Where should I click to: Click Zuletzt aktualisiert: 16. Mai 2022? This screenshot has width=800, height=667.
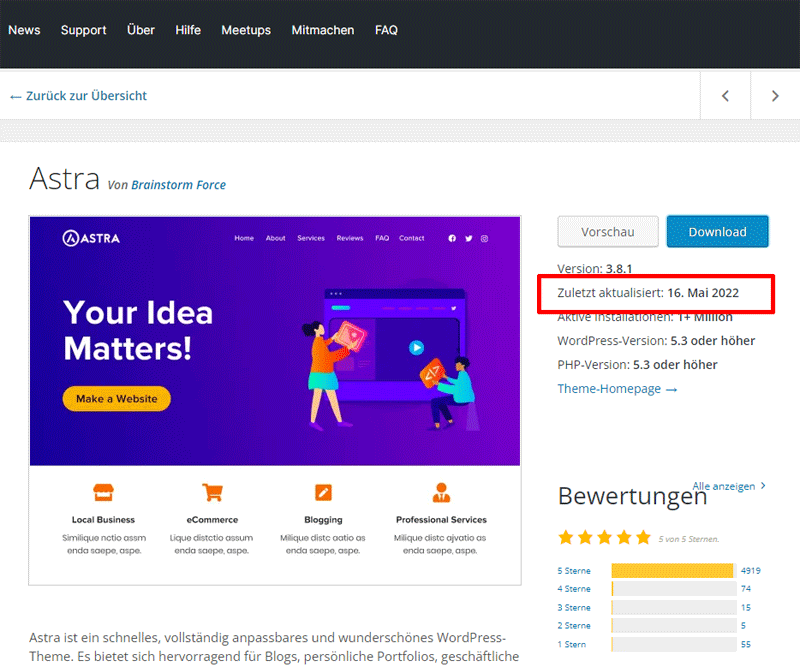click(x=648, y=292)
